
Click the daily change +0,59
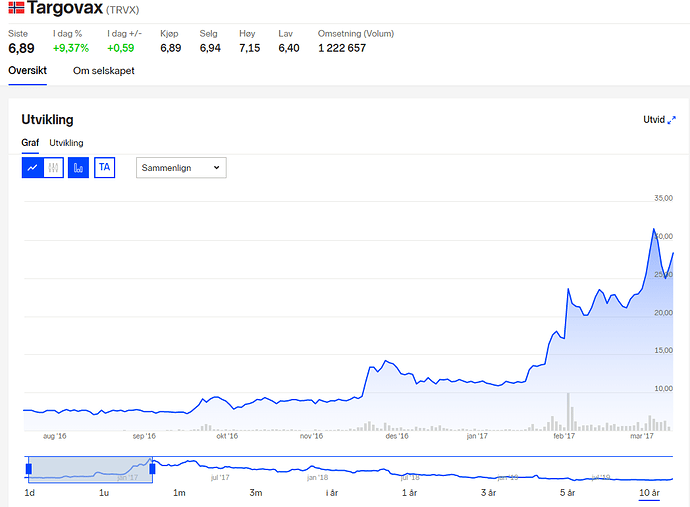121,48
